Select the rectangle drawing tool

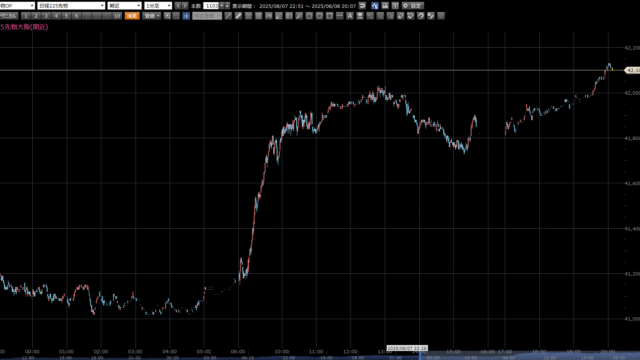point(329,16)
